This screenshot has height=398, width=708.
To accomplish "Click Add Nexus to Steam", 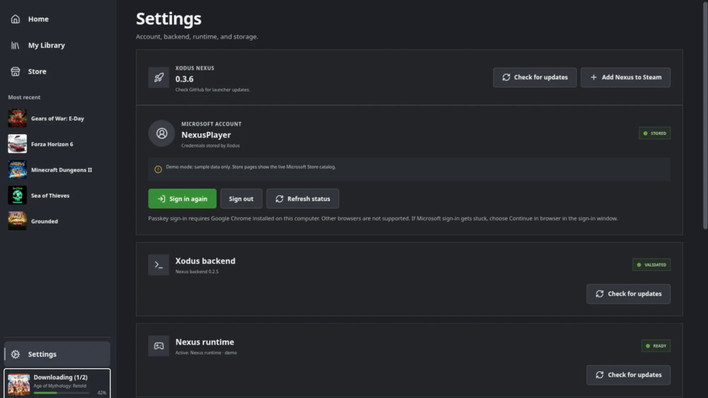I will click(625, 77).
